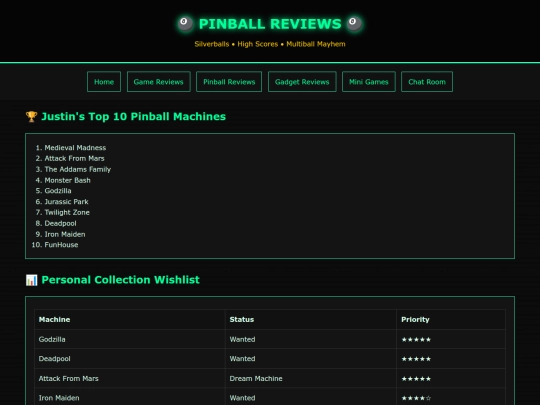Go to Game Reviews page
Screen dimensions: 540x405
[158, 82]
